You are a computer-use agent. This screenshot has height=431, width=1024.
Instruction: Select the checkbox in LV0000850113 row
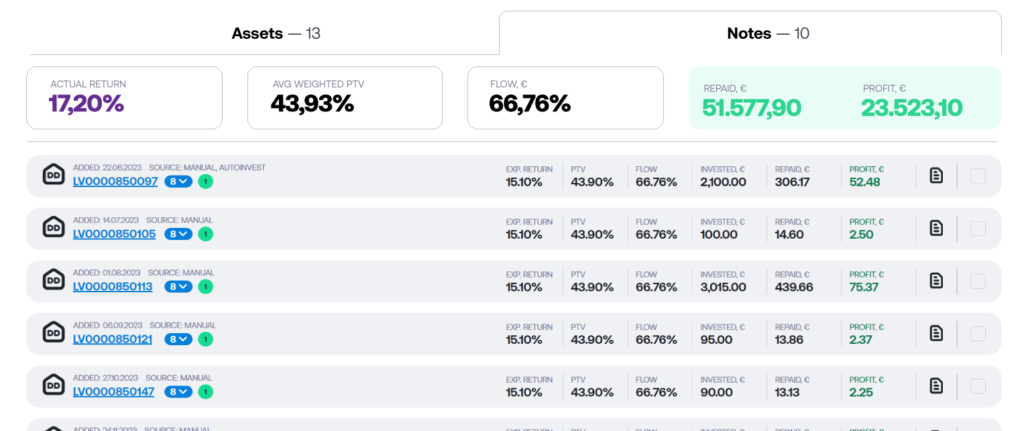977,280
